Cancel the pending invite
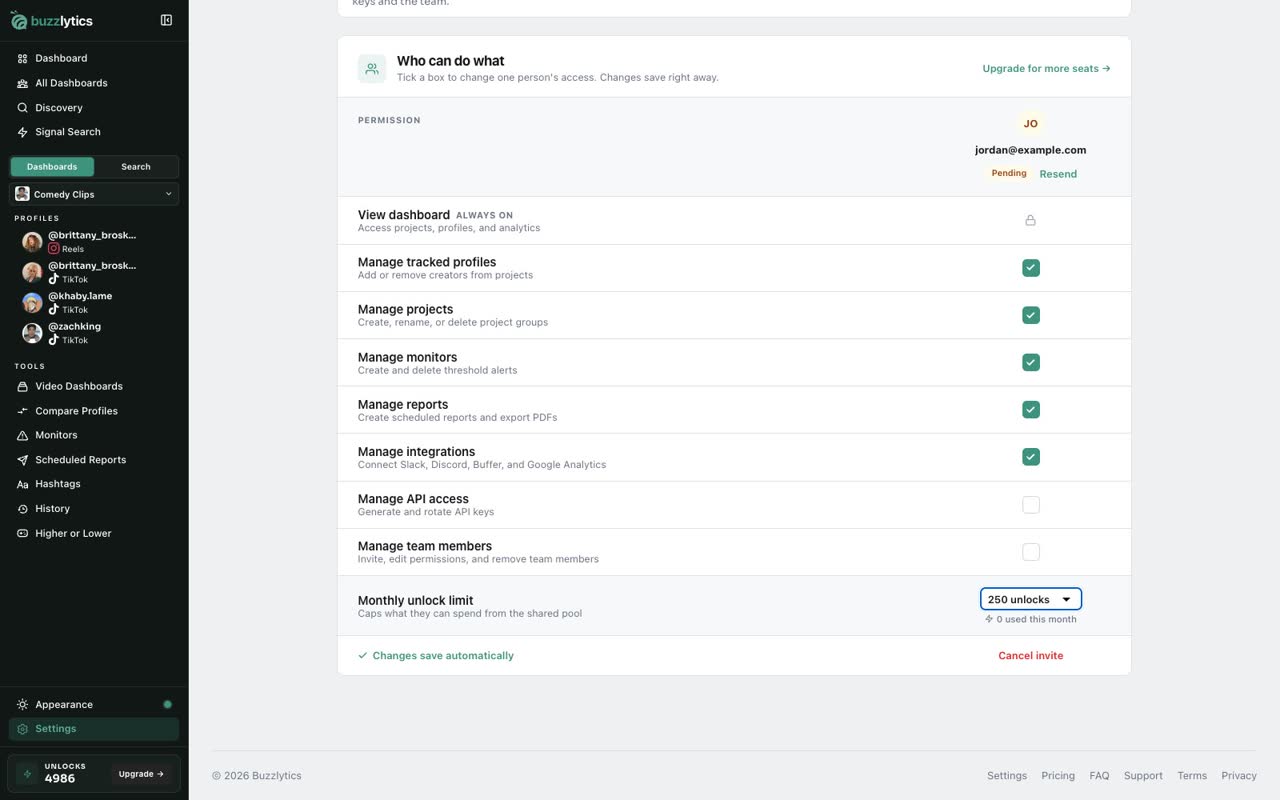 click(x=1031, y=656)
